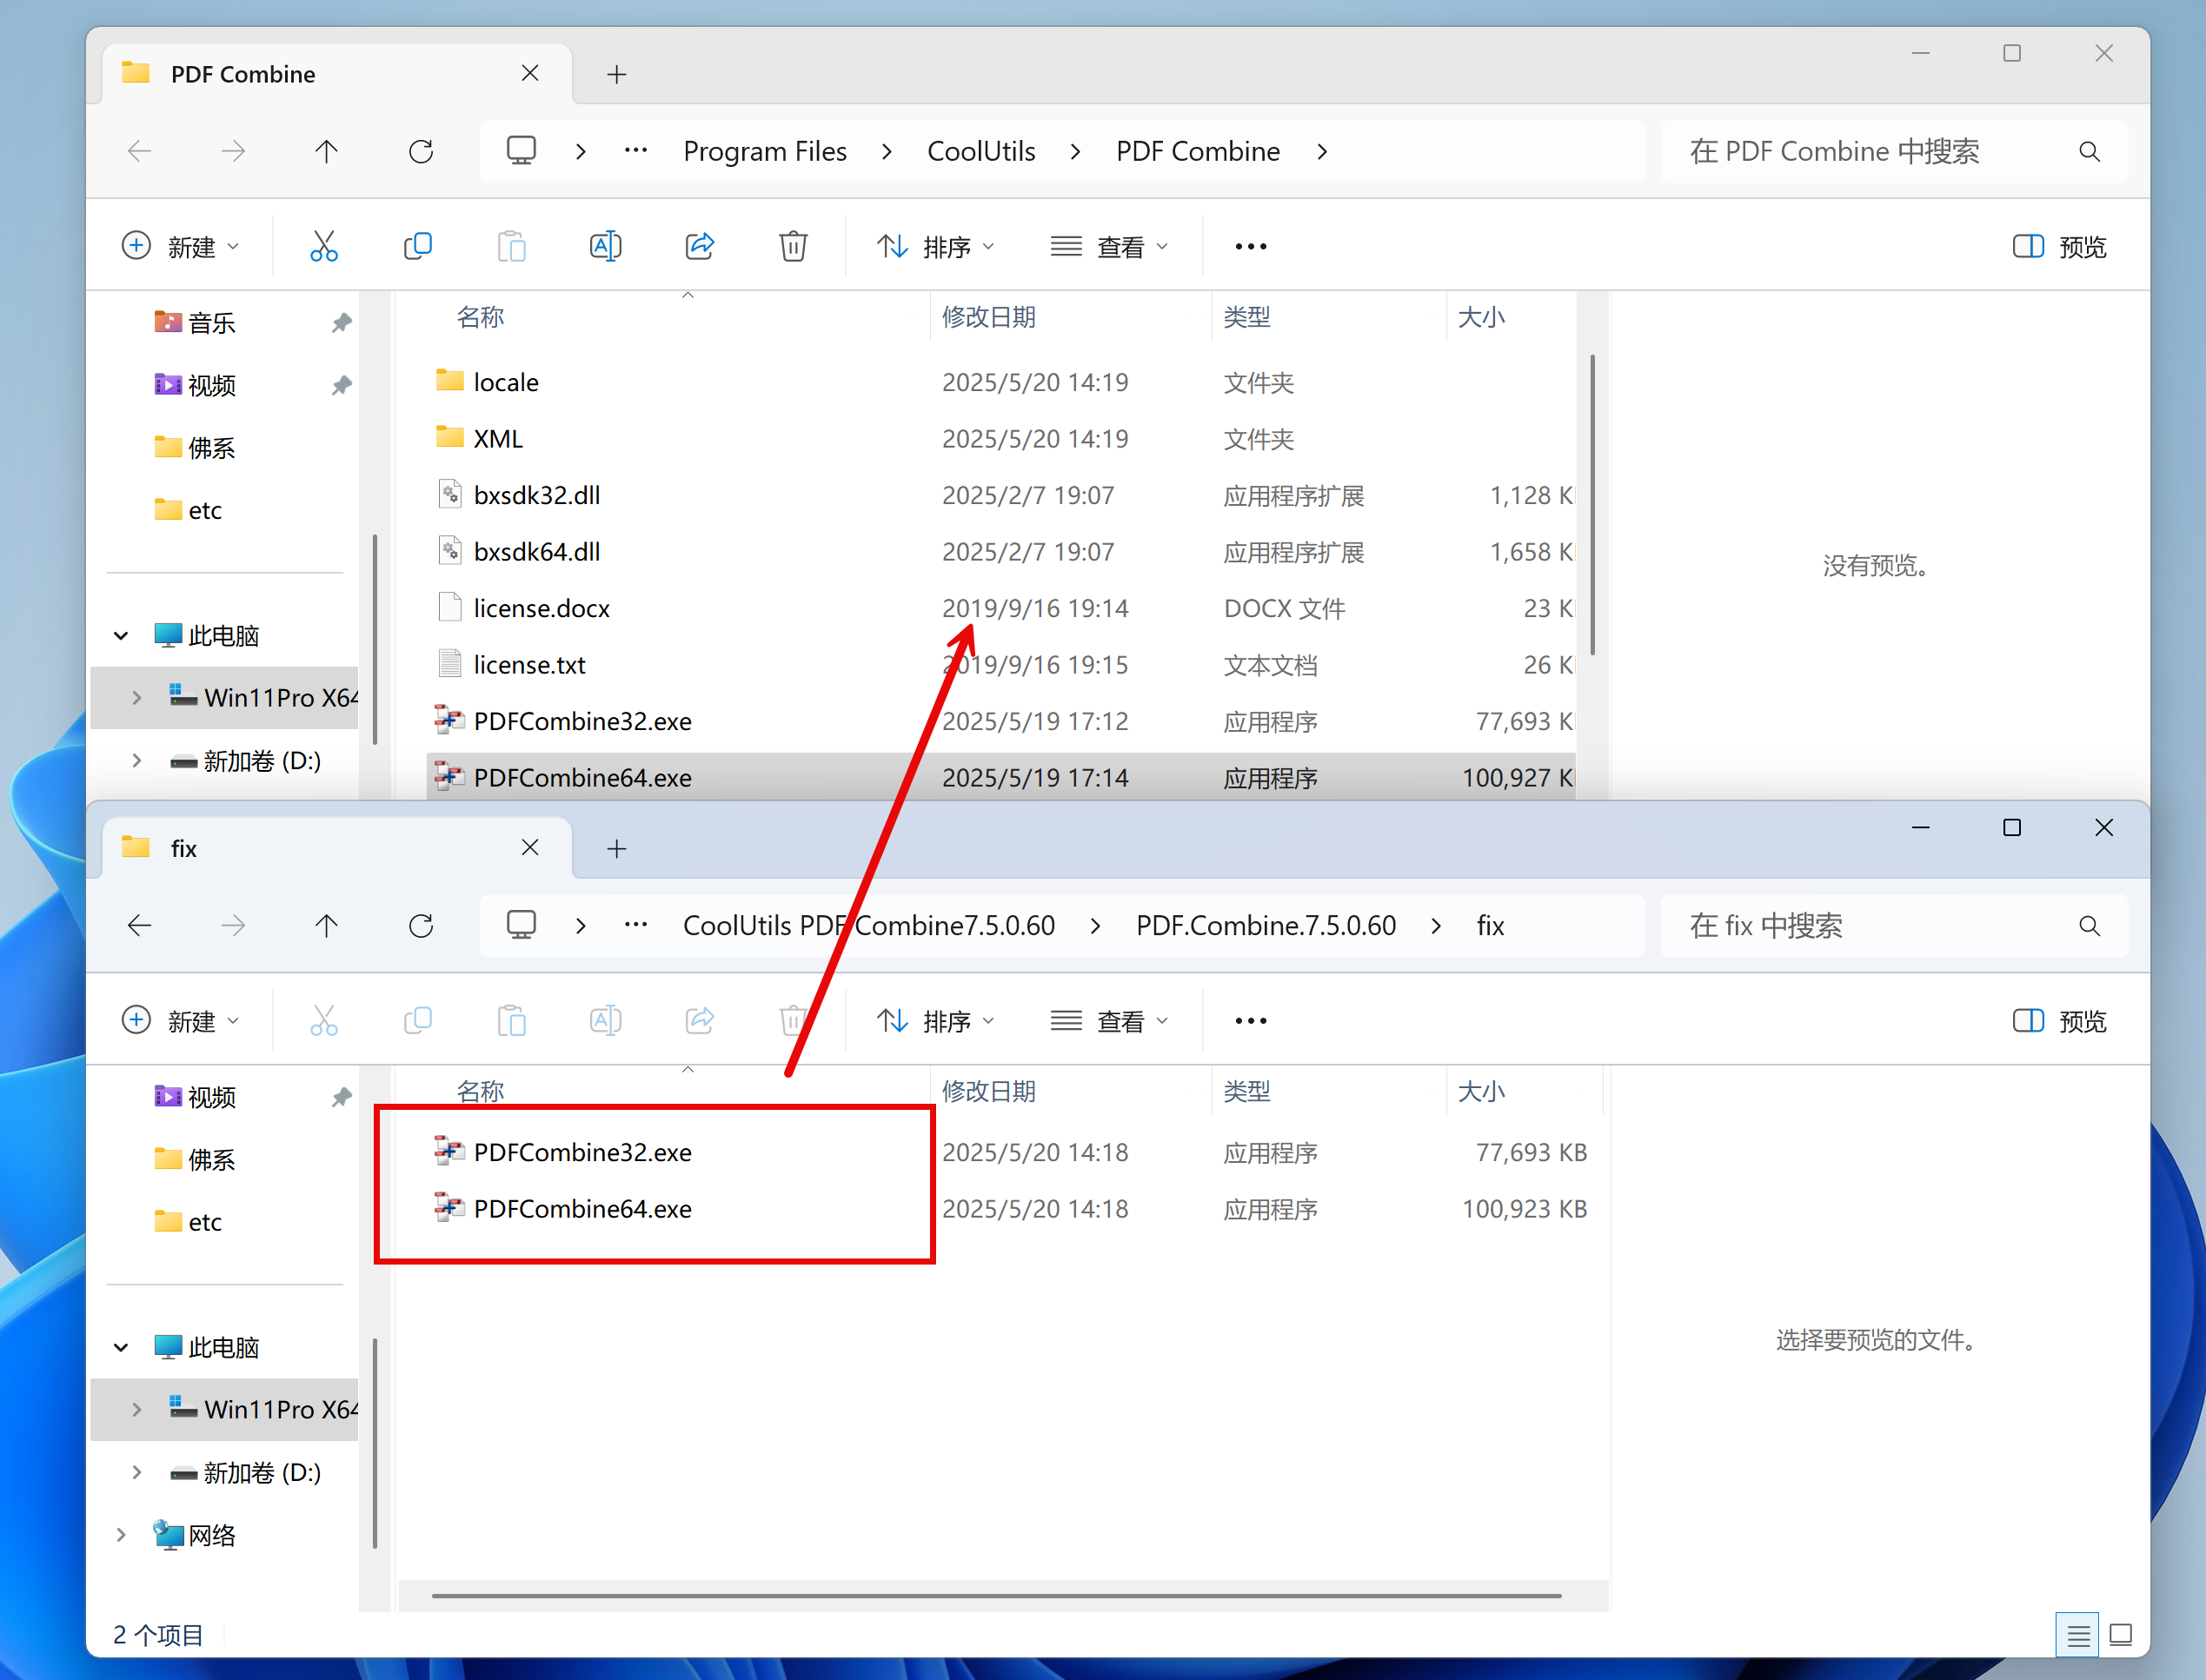This screenshot has width=2206, height=1680.
Task: Open the Sort dropdown in PDF Combine window
Action: click(934, 246)
